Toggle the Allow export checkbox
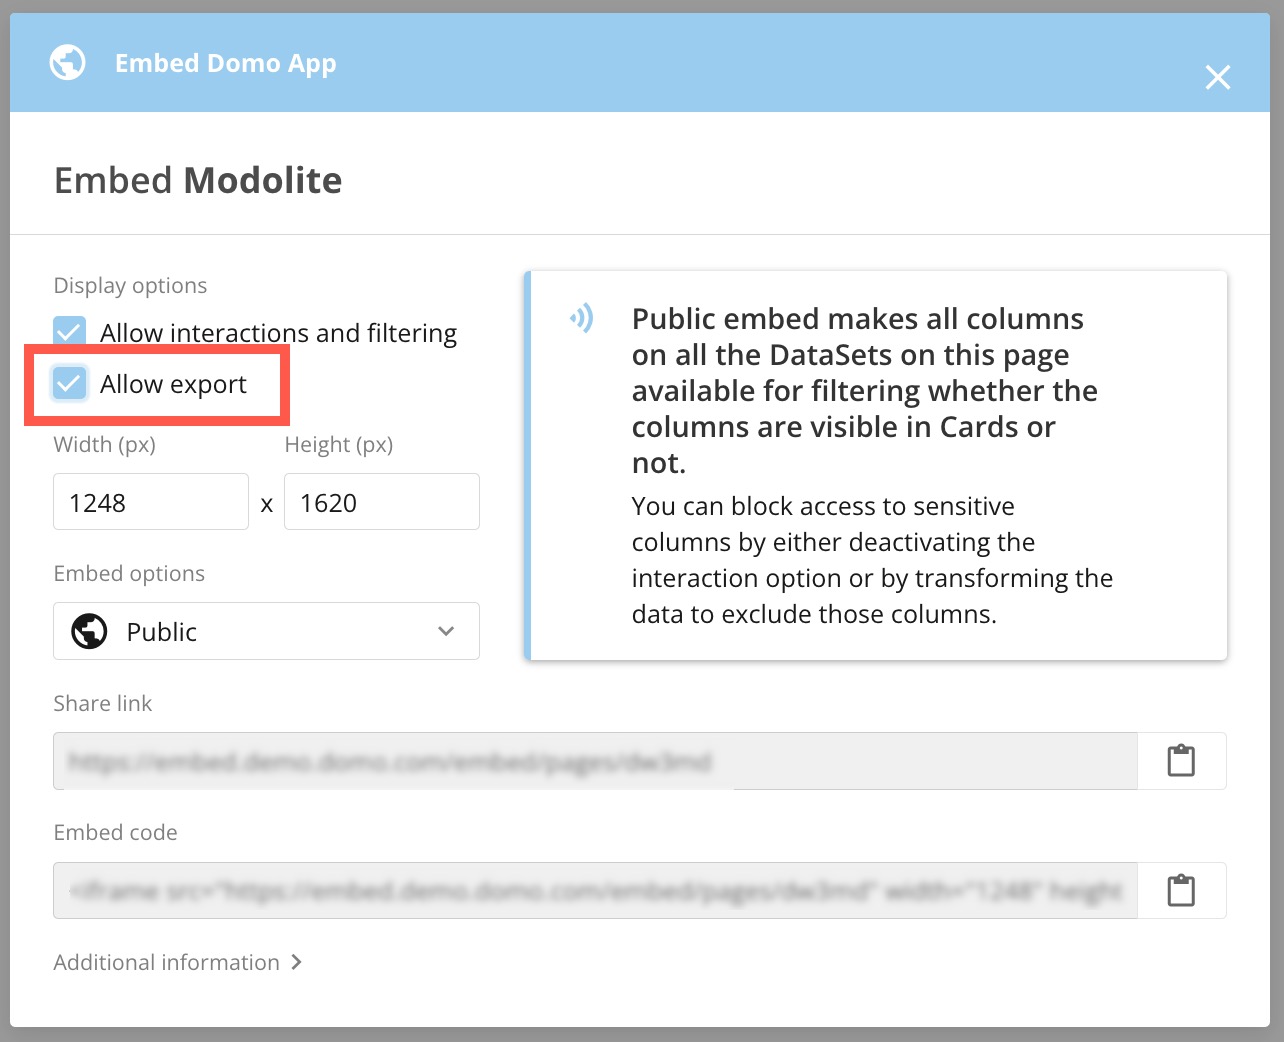This screenshot has width=1284, height=1042. coord(70,382)
